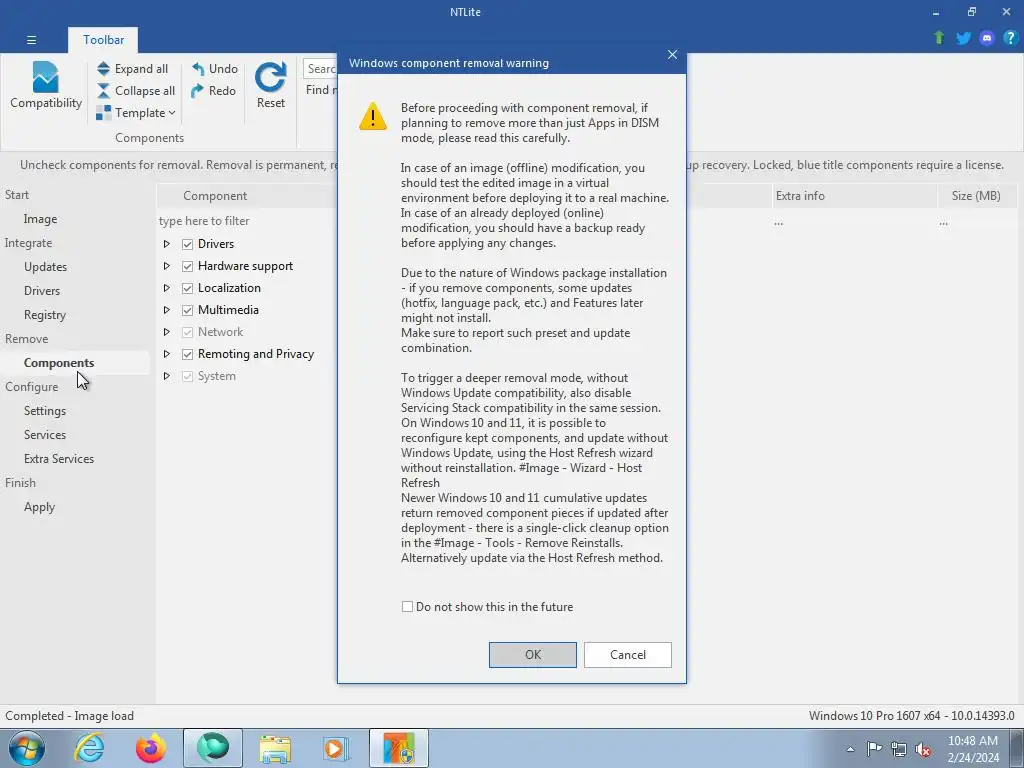Image resolution: width=1024 pixels, height=768 pixels.
Task: Click the Extra info column header
Action: coord(800,196)
